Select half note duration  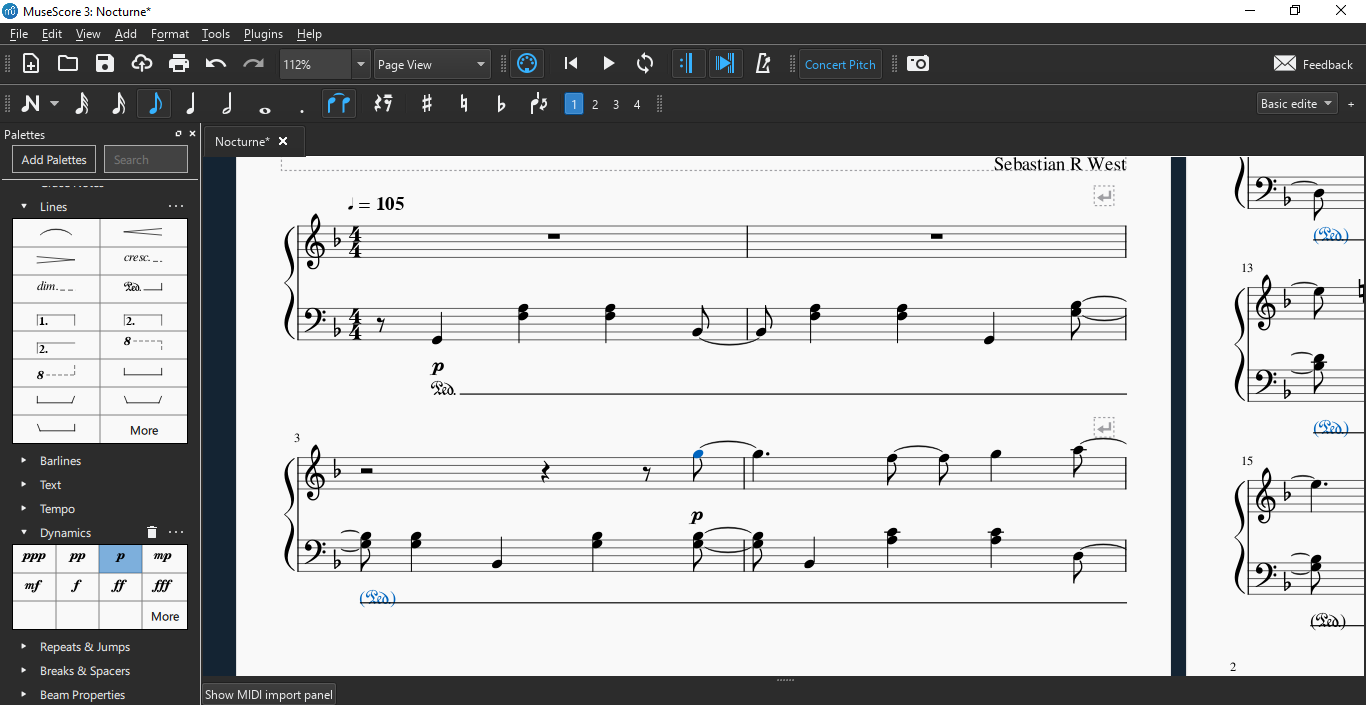(x=228, y=103)
